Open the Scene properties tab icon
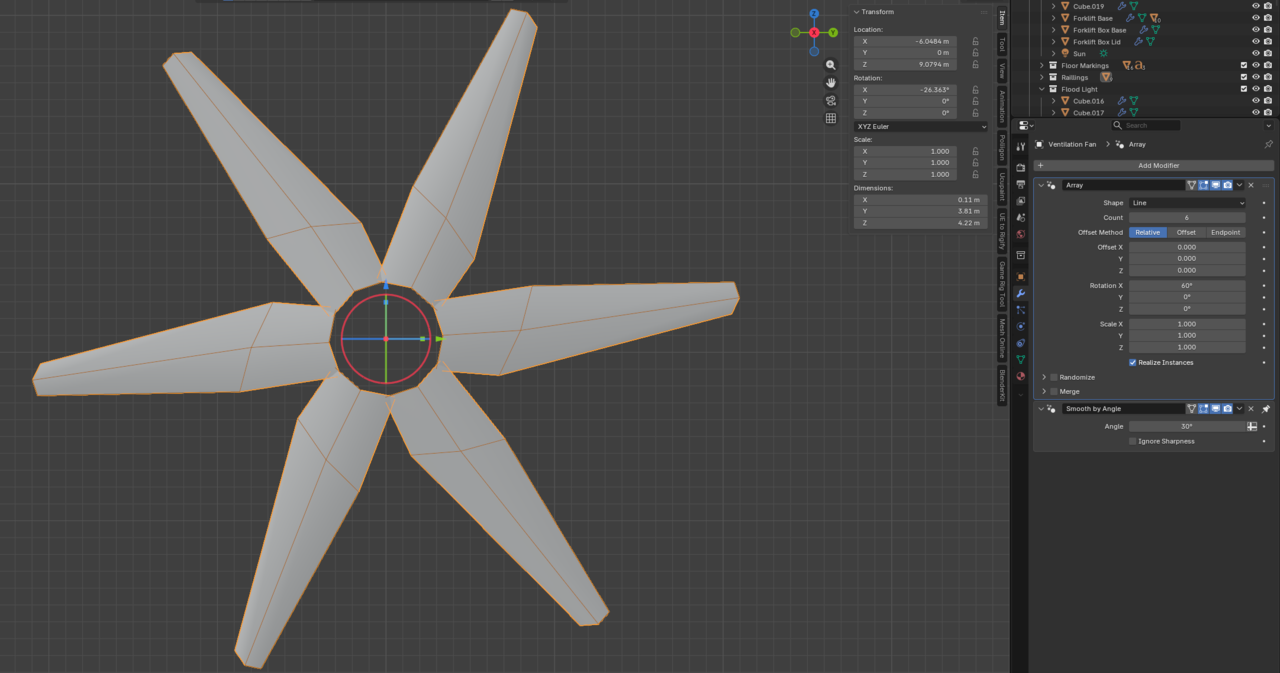Image resolution: width=1280 pixels, height=673 pixels. pos(1020,218)
